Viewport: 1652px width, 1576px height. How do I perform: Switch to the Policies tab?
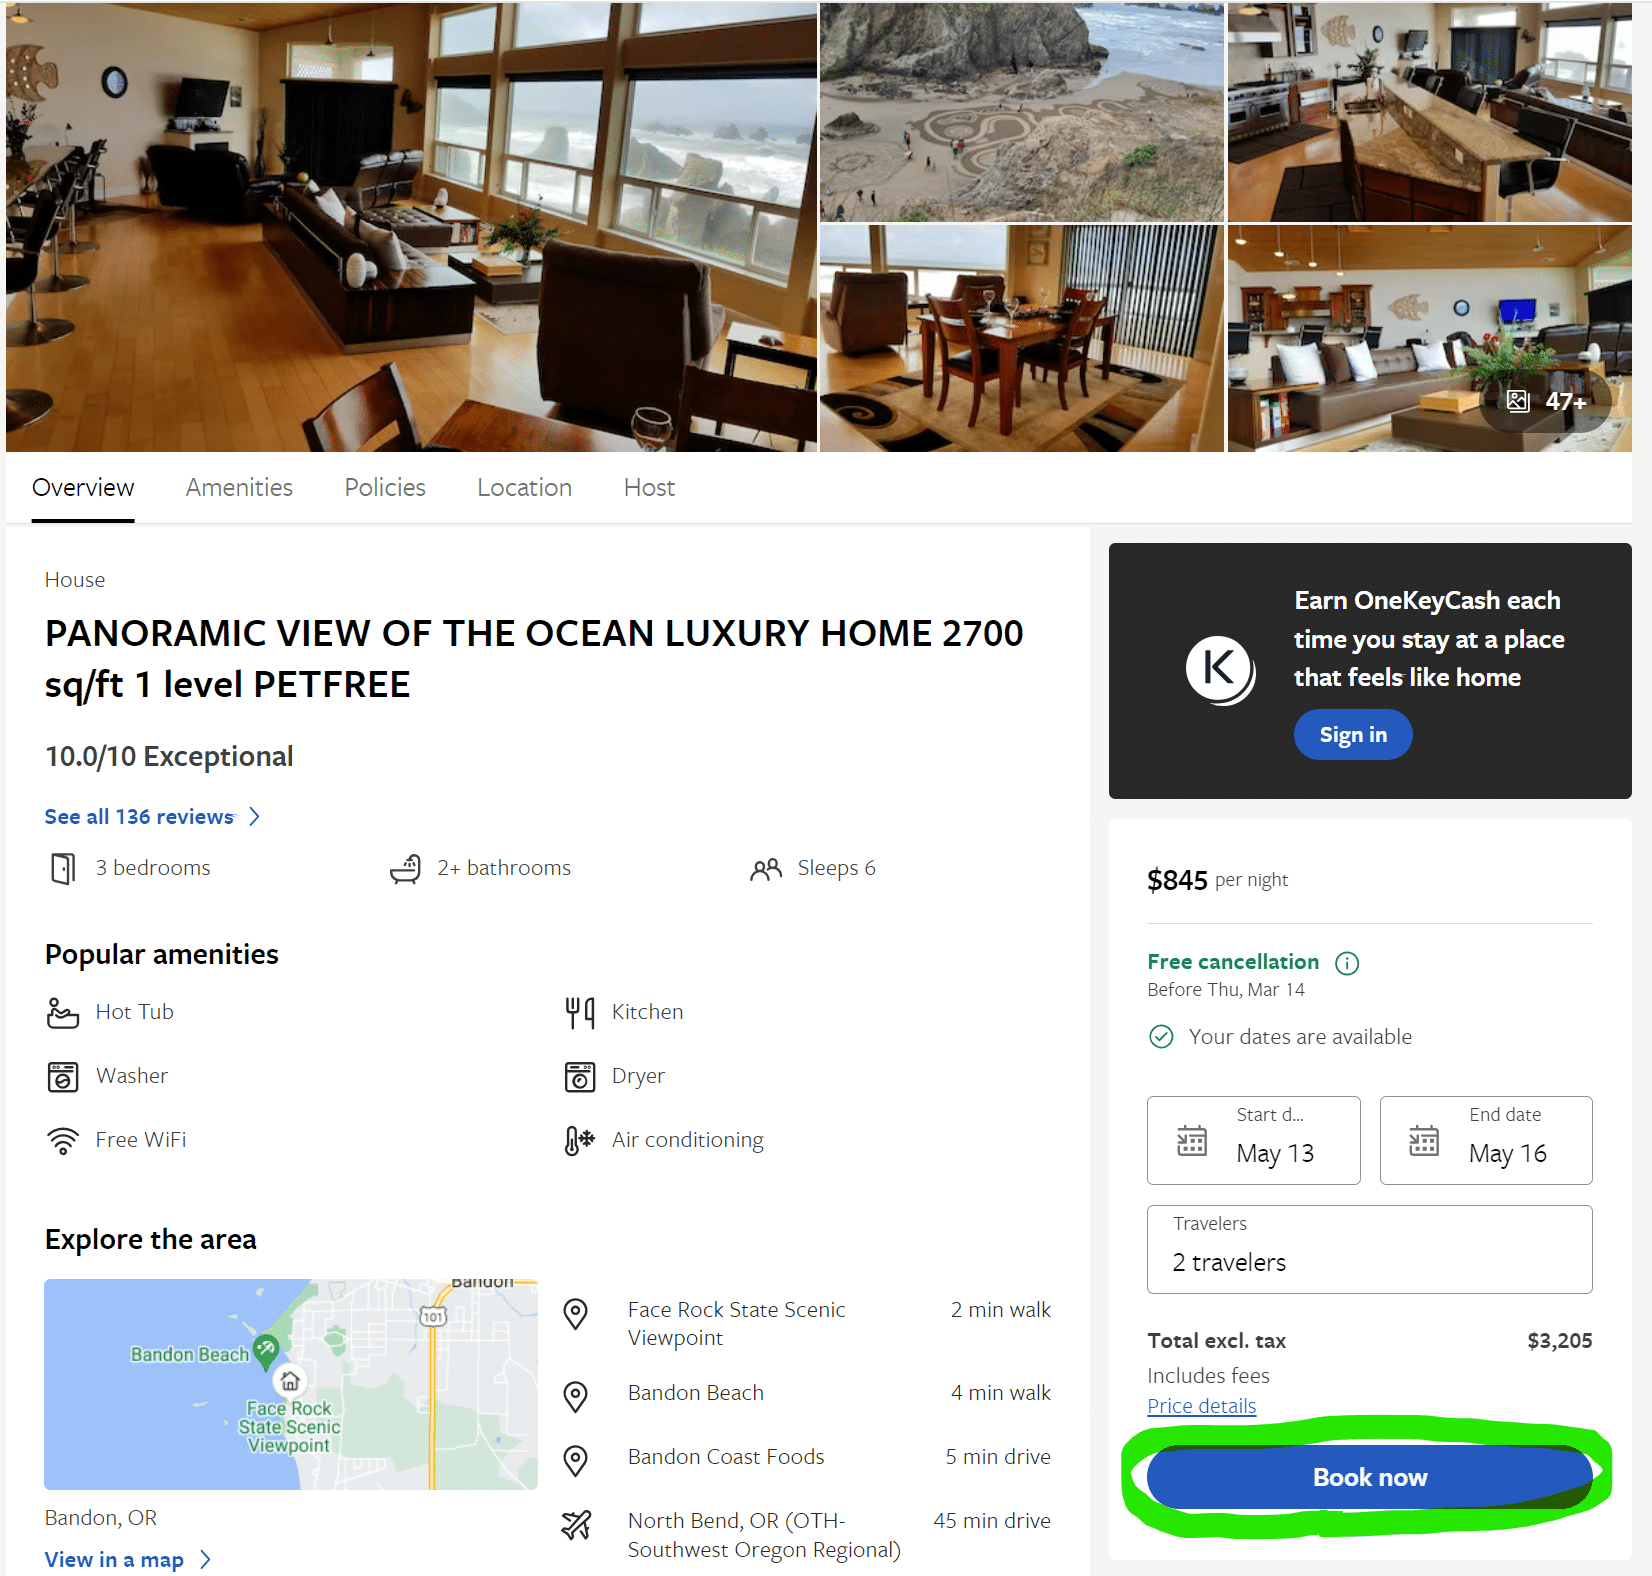point(385,488)
